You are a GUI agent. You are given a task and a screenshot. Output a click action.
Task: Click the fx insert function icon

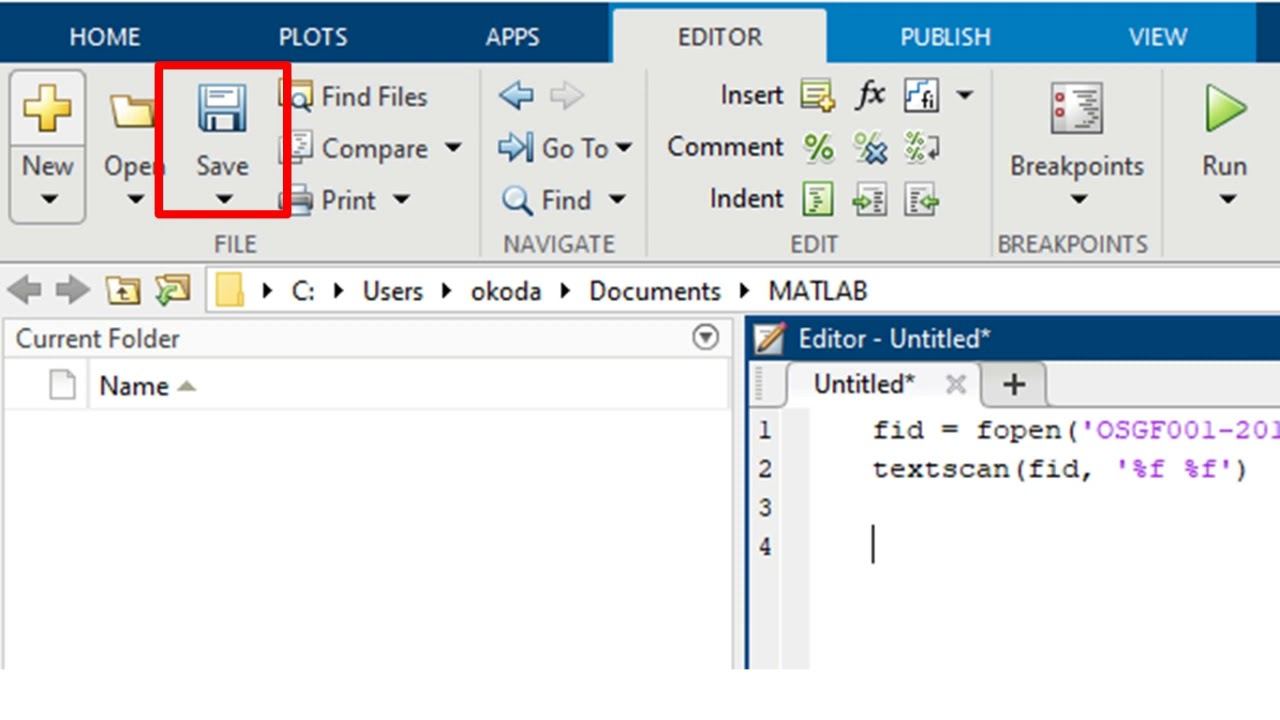point(870,95)
